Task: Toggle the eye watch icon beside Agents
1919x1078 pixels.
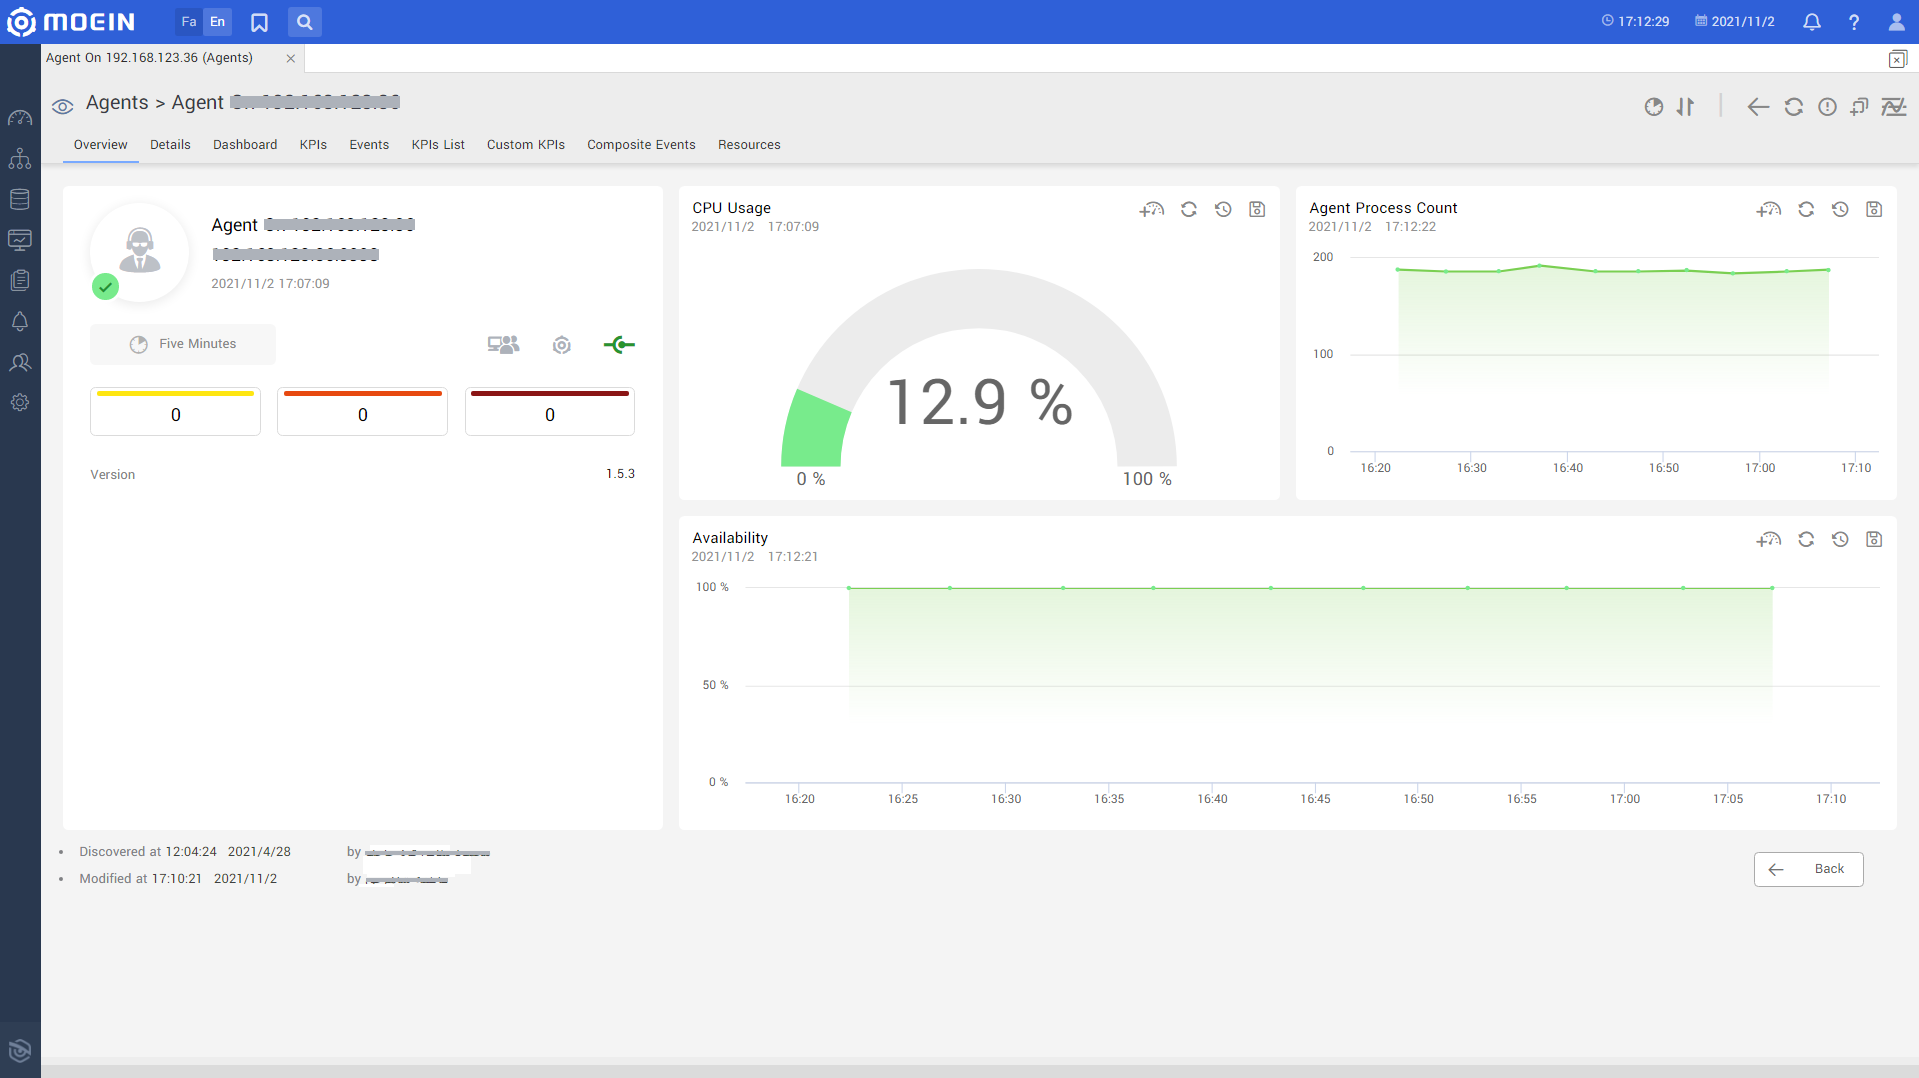Action: 62,106
